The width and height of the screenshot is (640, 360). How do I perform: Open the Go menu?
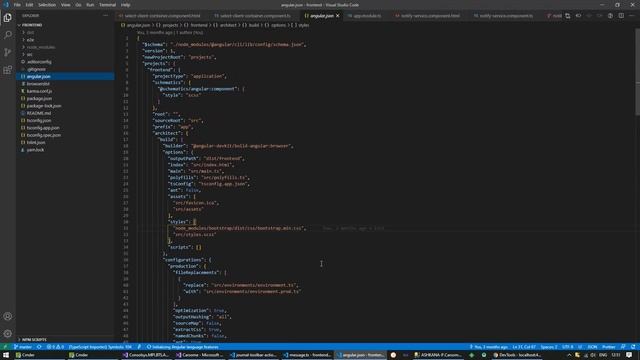tap(78, 5)
